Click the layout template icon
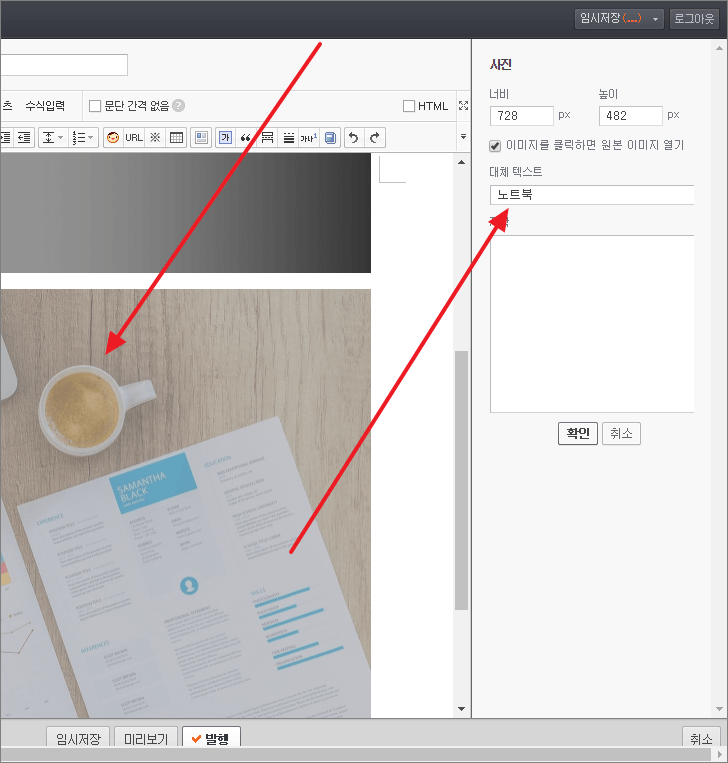 (x=201, y=138)
